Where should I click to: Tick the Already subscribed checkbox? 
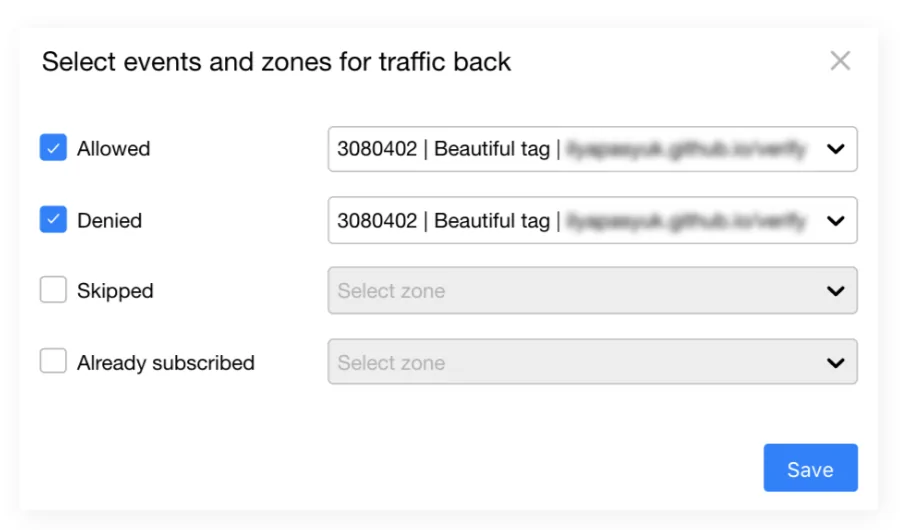click(x=53, y=361)
